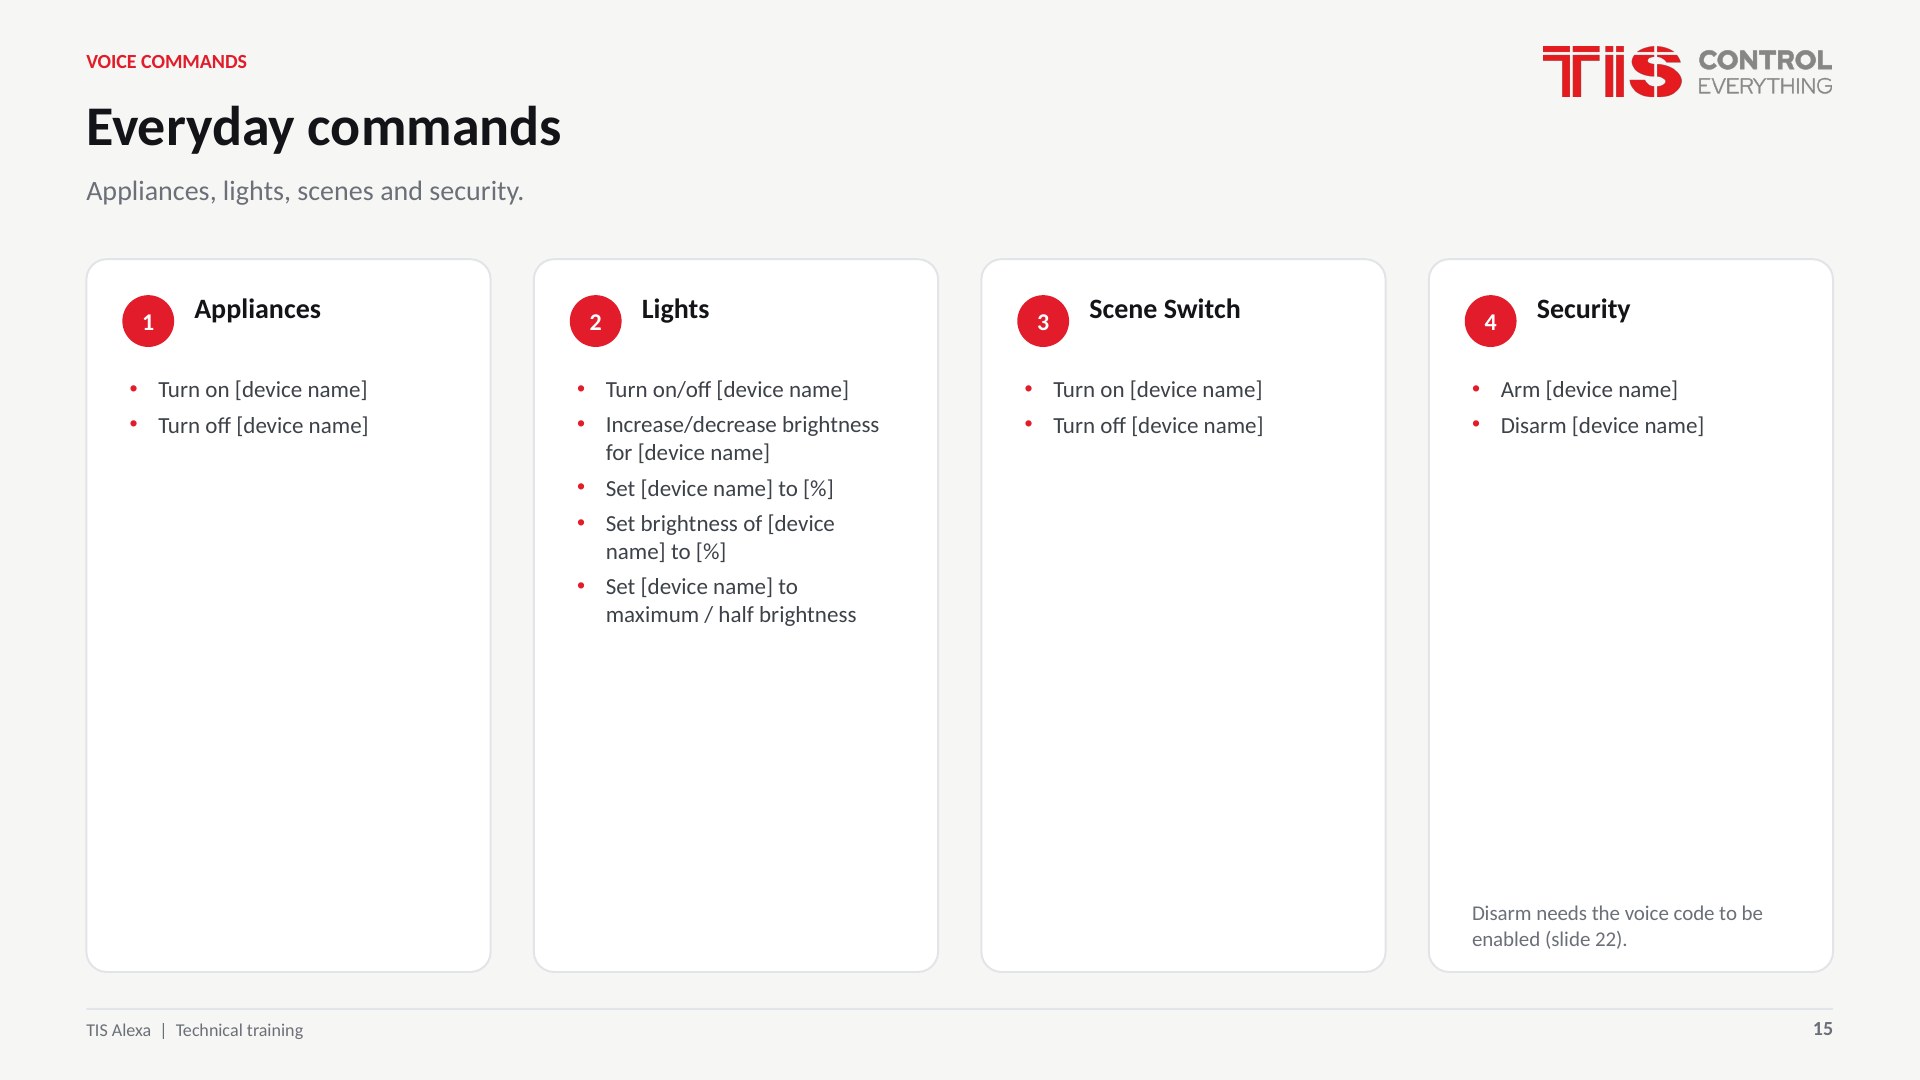Image resolution: width=1920 pixels, height=1080 pixels.
Task: Click the subtitle about appliances, lights, scenes
Action: 305,191
